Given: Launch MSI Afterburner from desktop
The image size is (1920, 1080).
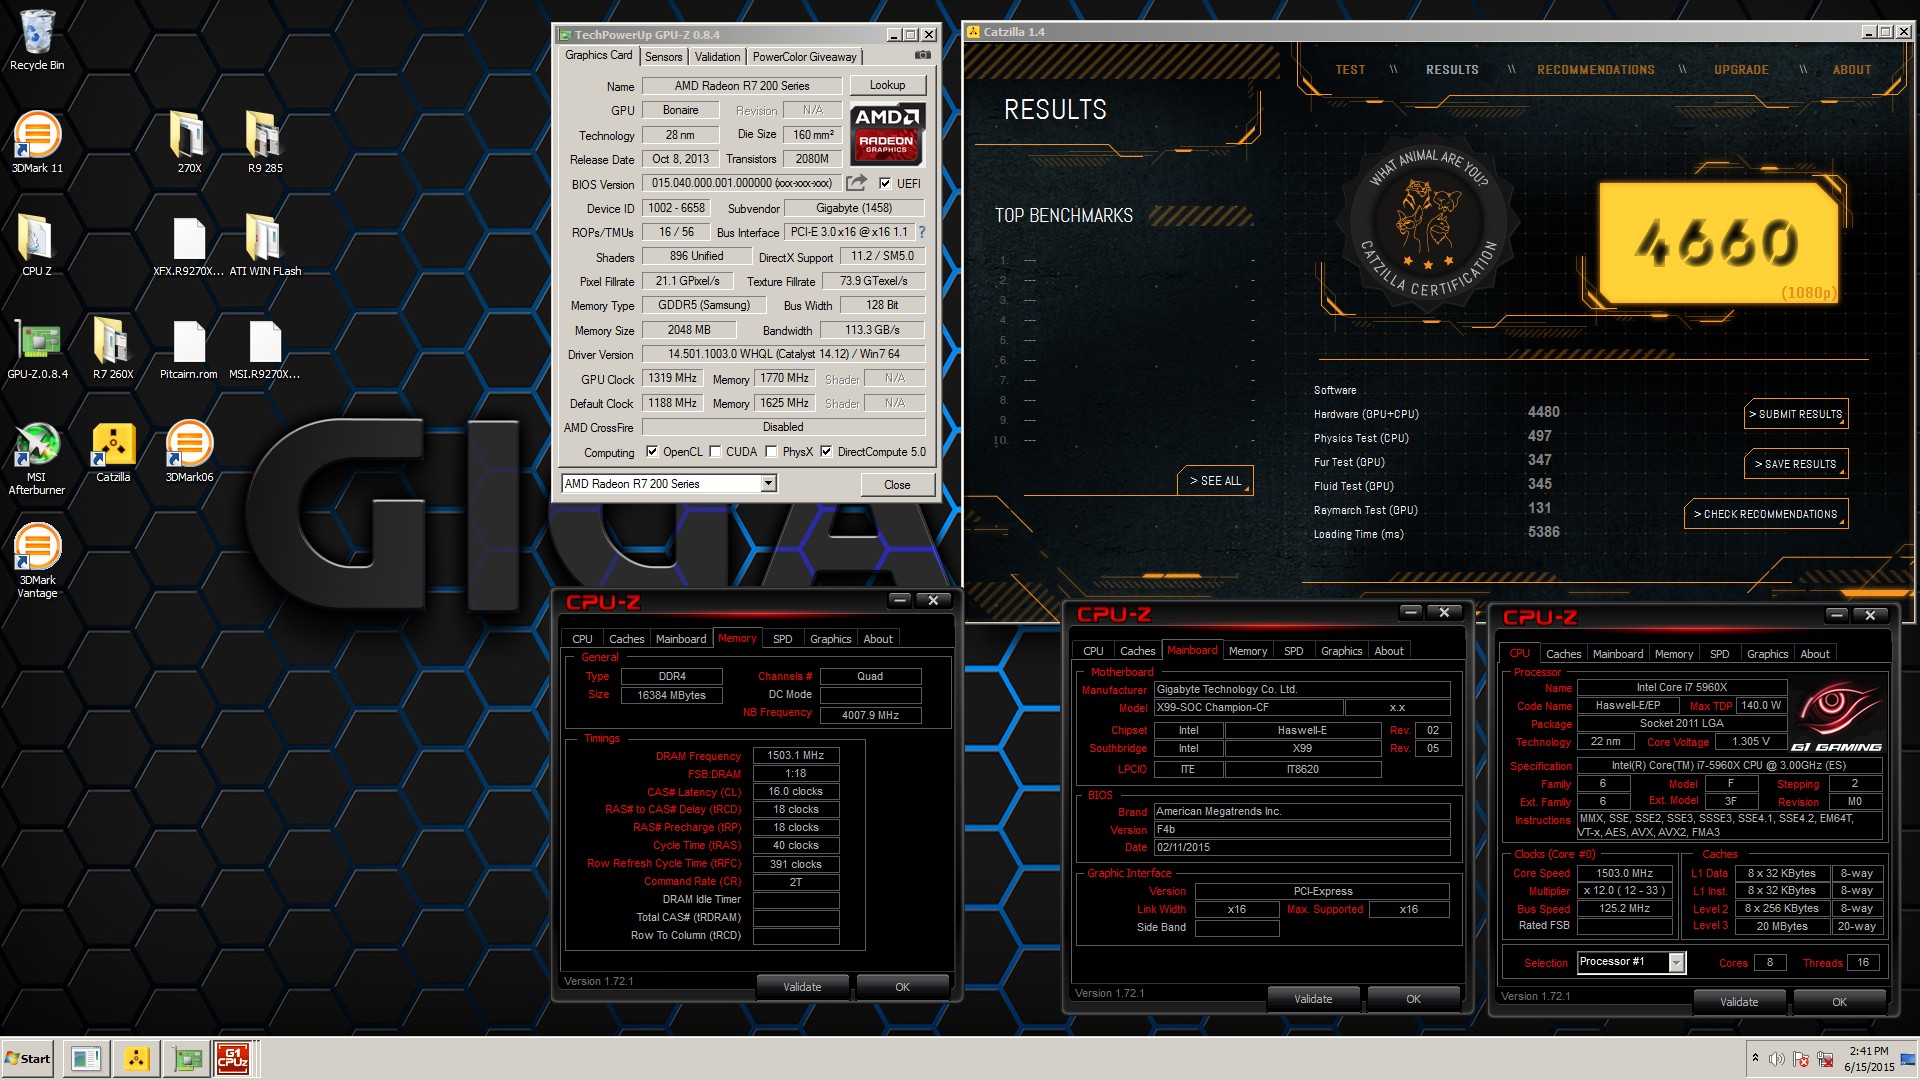Looking at the screenshot, I should pyautogui.click(x=37, y=458).
